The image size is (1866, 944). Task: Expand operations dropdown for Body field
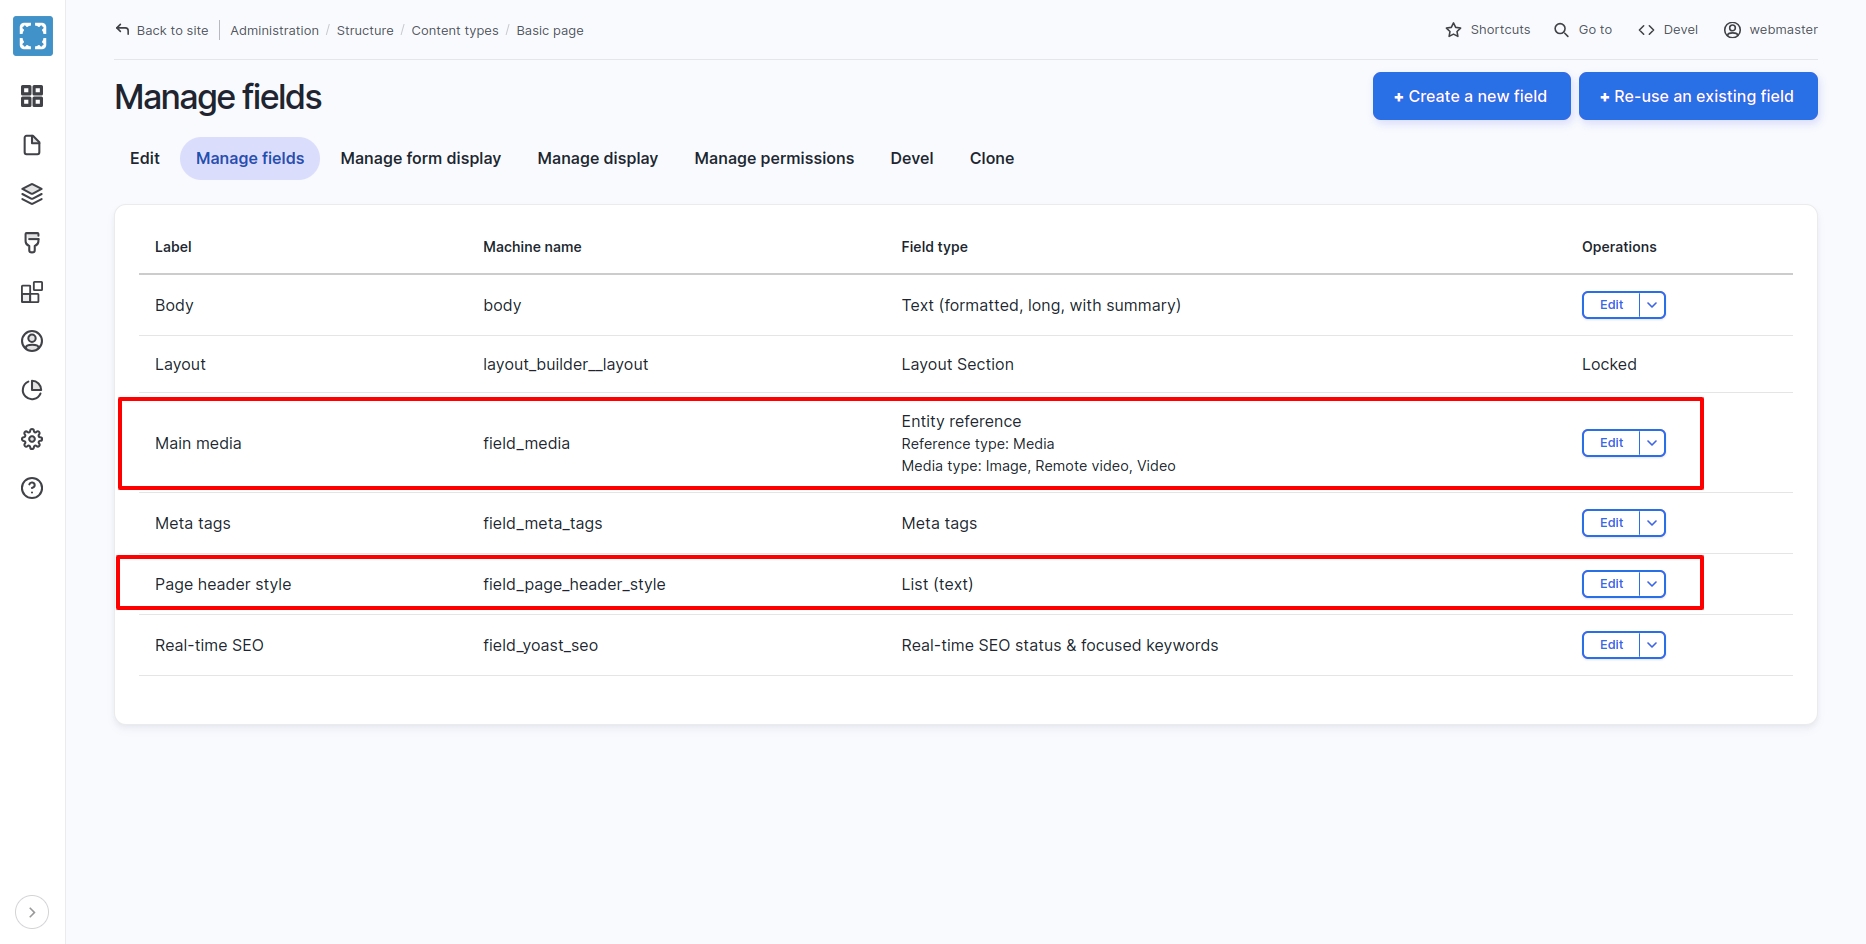click(1652, 305)
